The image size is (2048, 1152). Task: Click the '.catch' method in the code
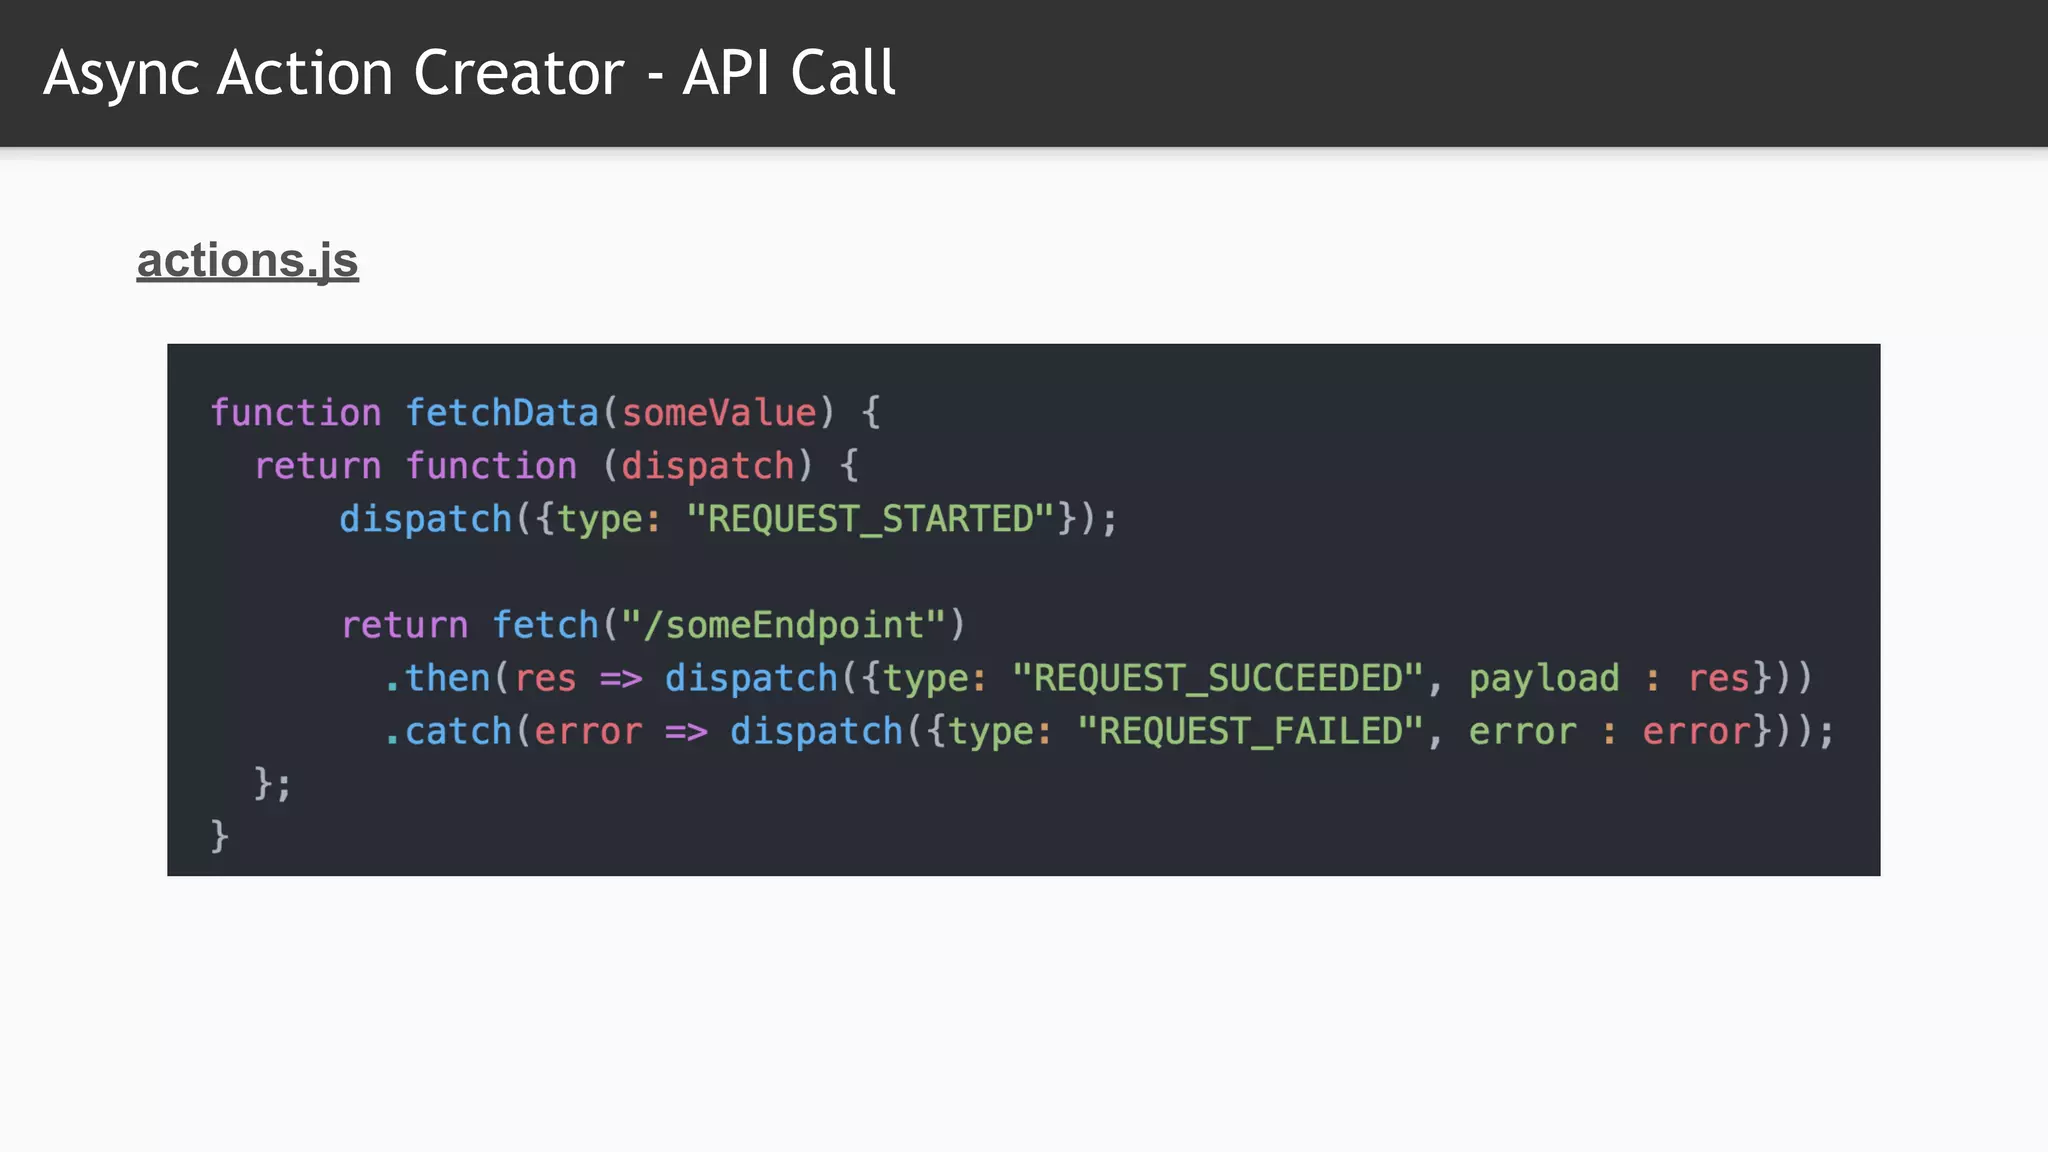tap(448, 731)
